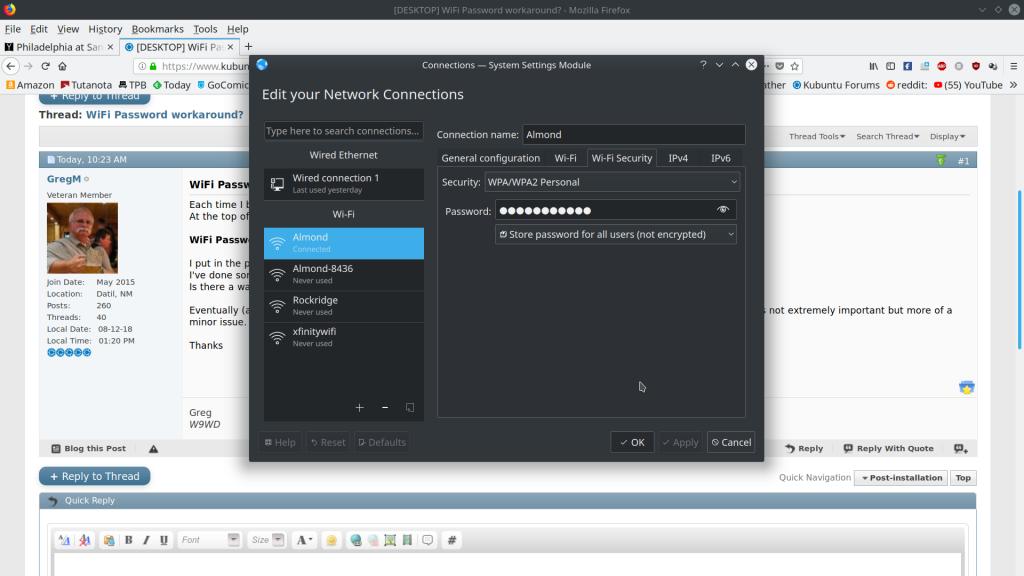The image size is (1024, 576).
Task: Insert smiley icon in Quick Reply toolbar
Action: [331, 540]
